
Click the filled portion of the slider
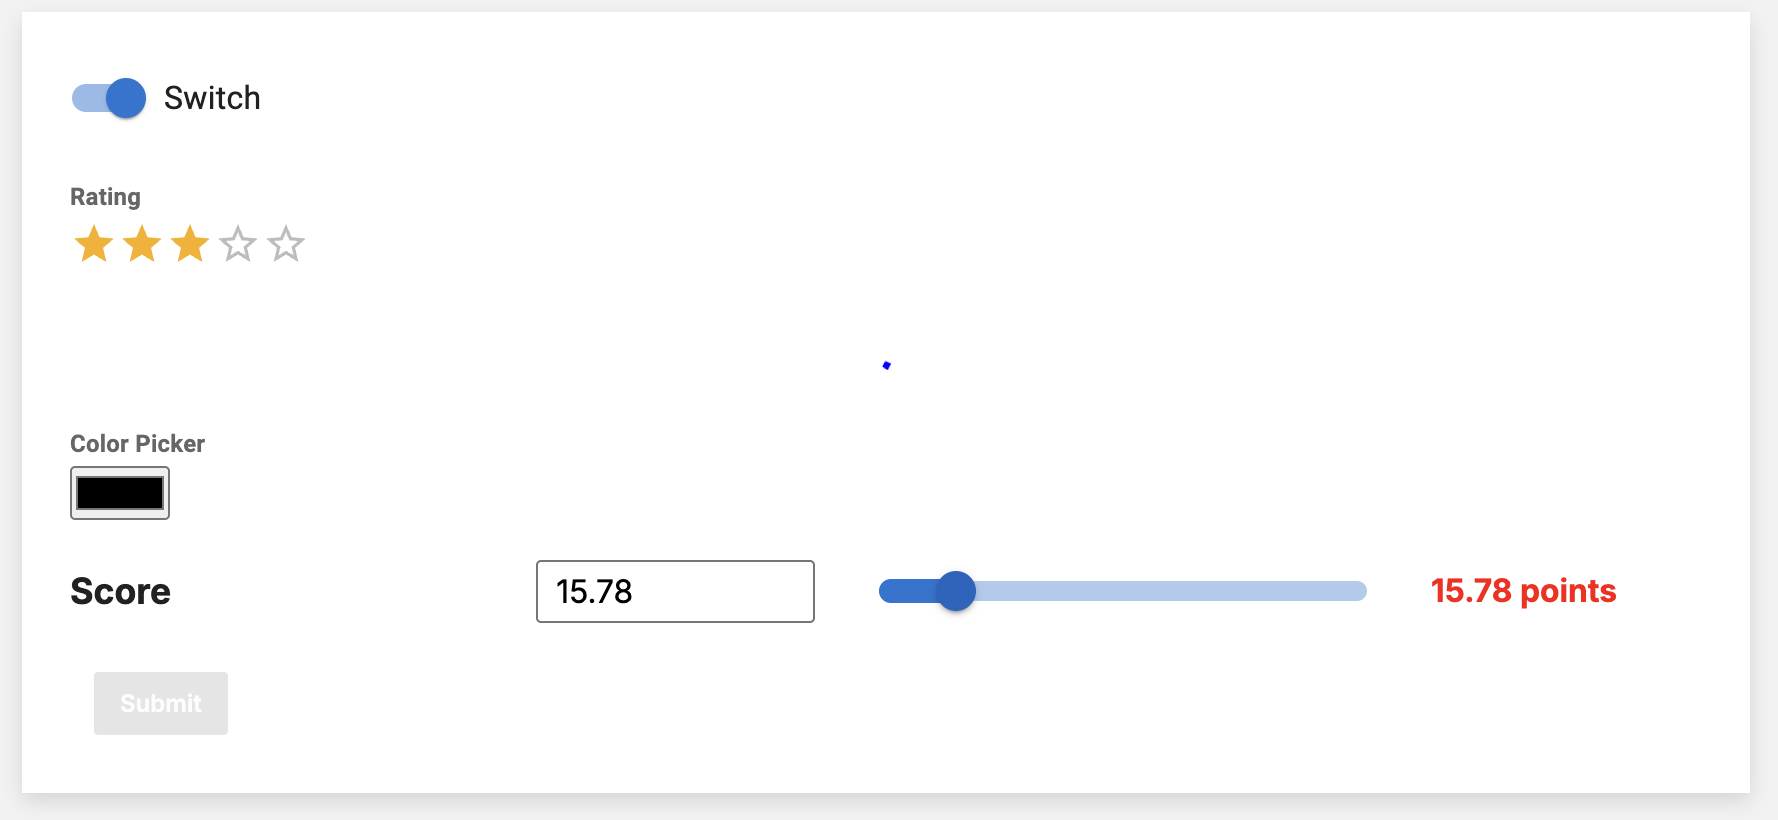909,591
